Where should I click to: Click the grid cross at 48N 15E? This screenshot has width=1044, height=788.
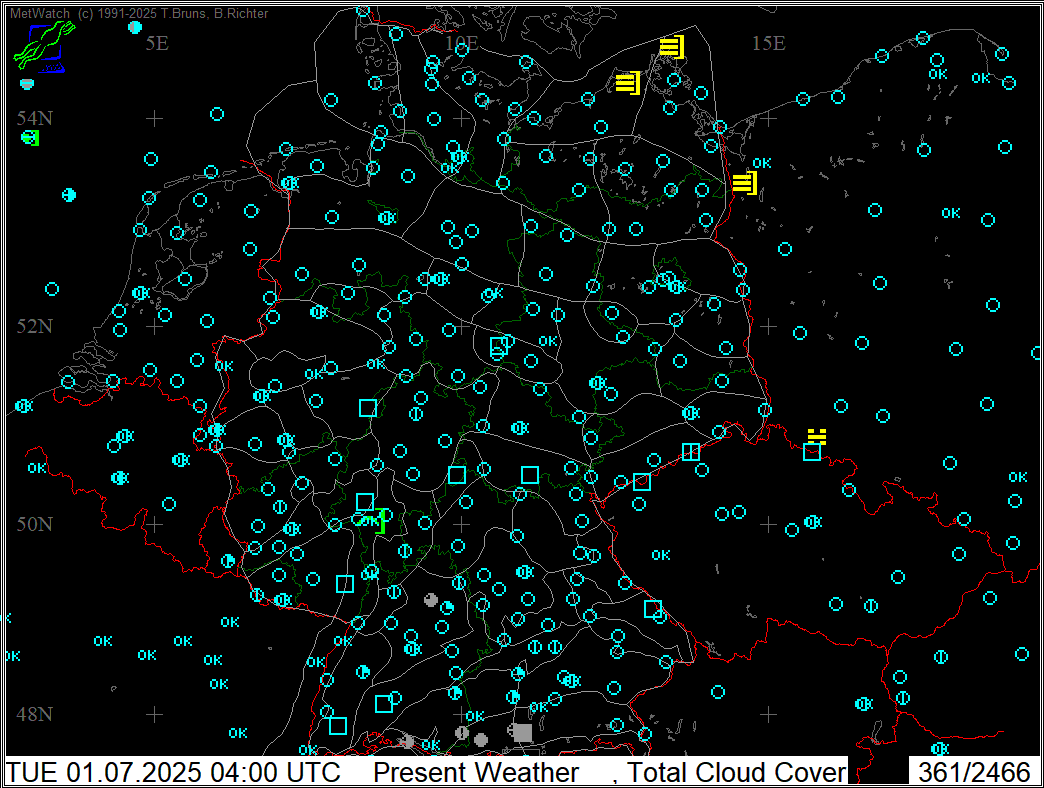768,714
